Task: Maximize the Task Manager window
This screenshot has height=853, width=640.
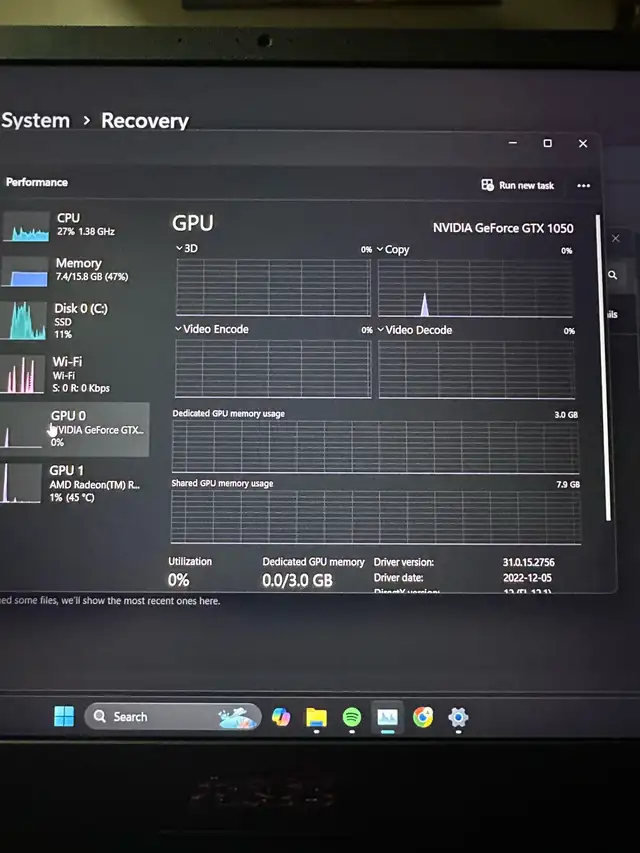Action: point(547,143)
